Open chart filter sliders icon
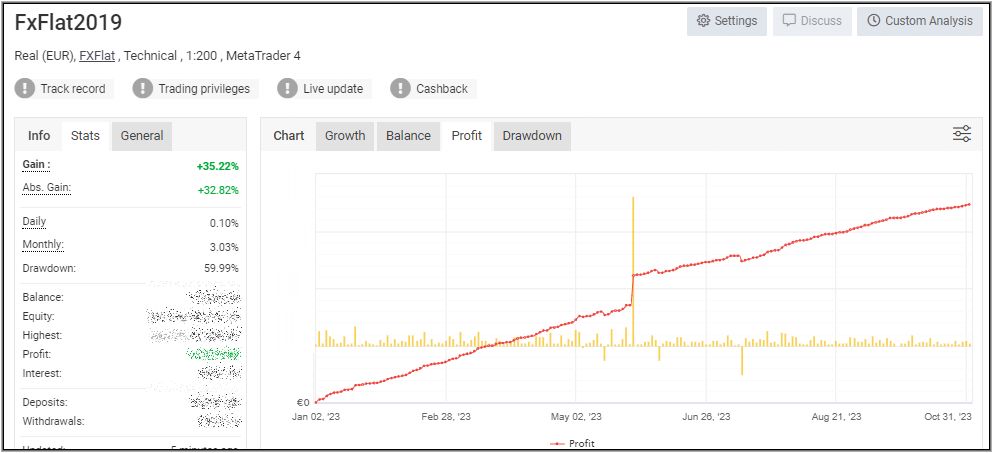 coord(962,134)
